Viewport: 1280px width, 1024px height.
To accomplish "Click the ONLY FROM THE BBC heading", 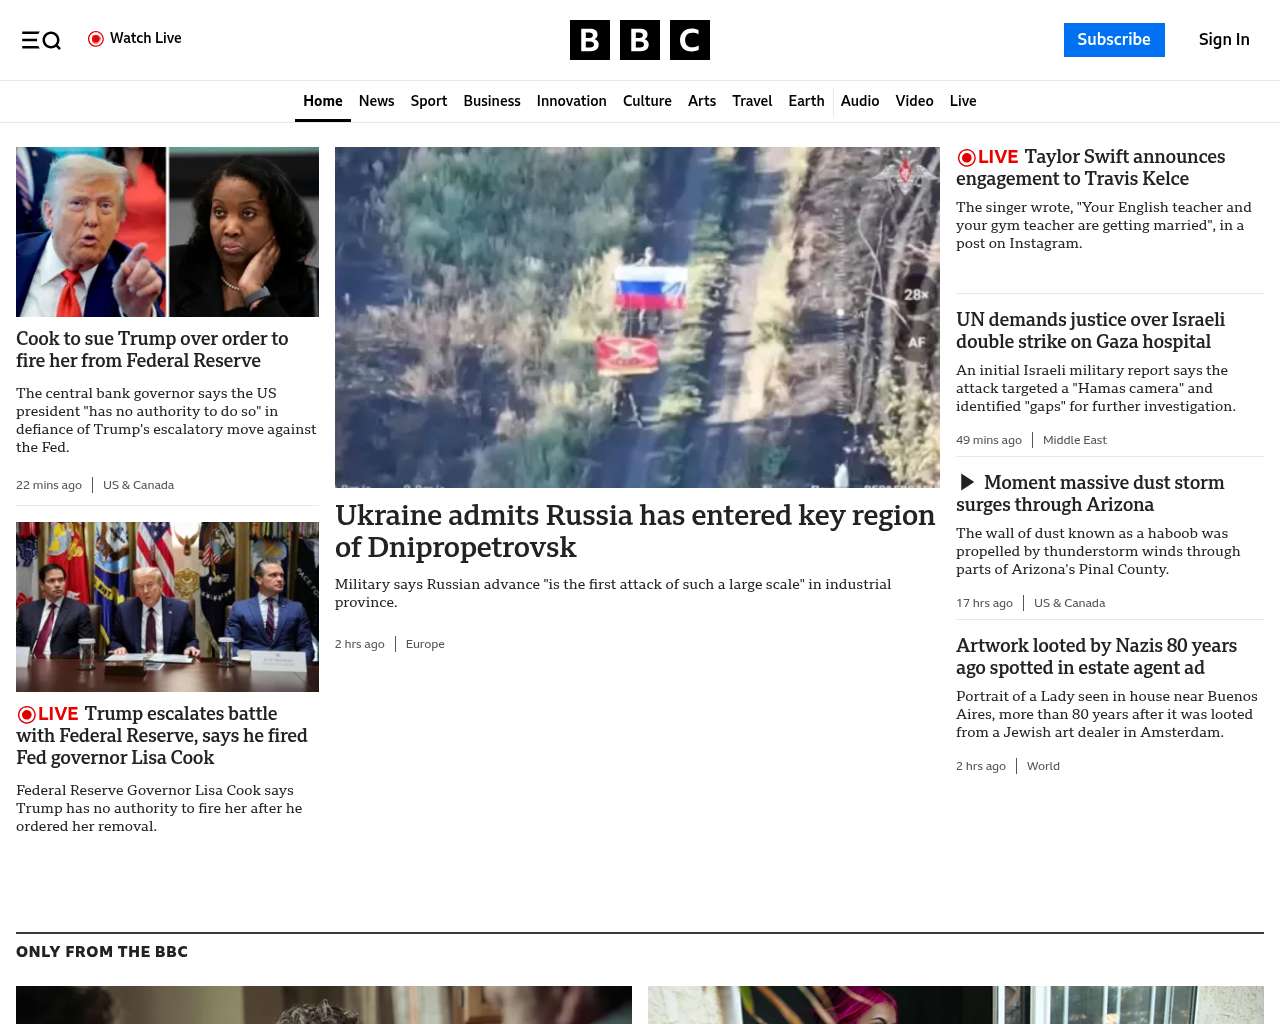I will click(102, 952).
